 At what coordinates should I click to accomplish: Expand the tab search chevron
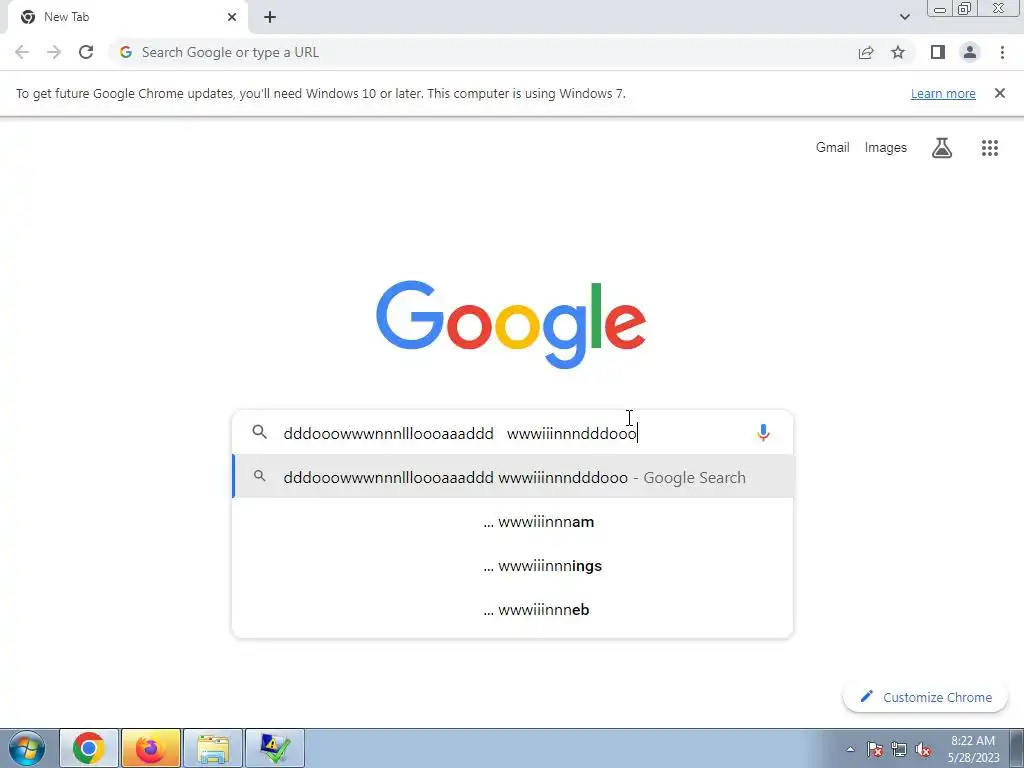click(904, 17)
